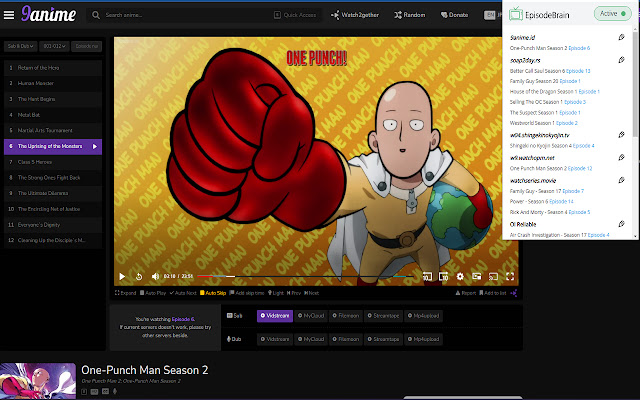Expand the player view
640x400 pixels.
click(x=126, y=293)
